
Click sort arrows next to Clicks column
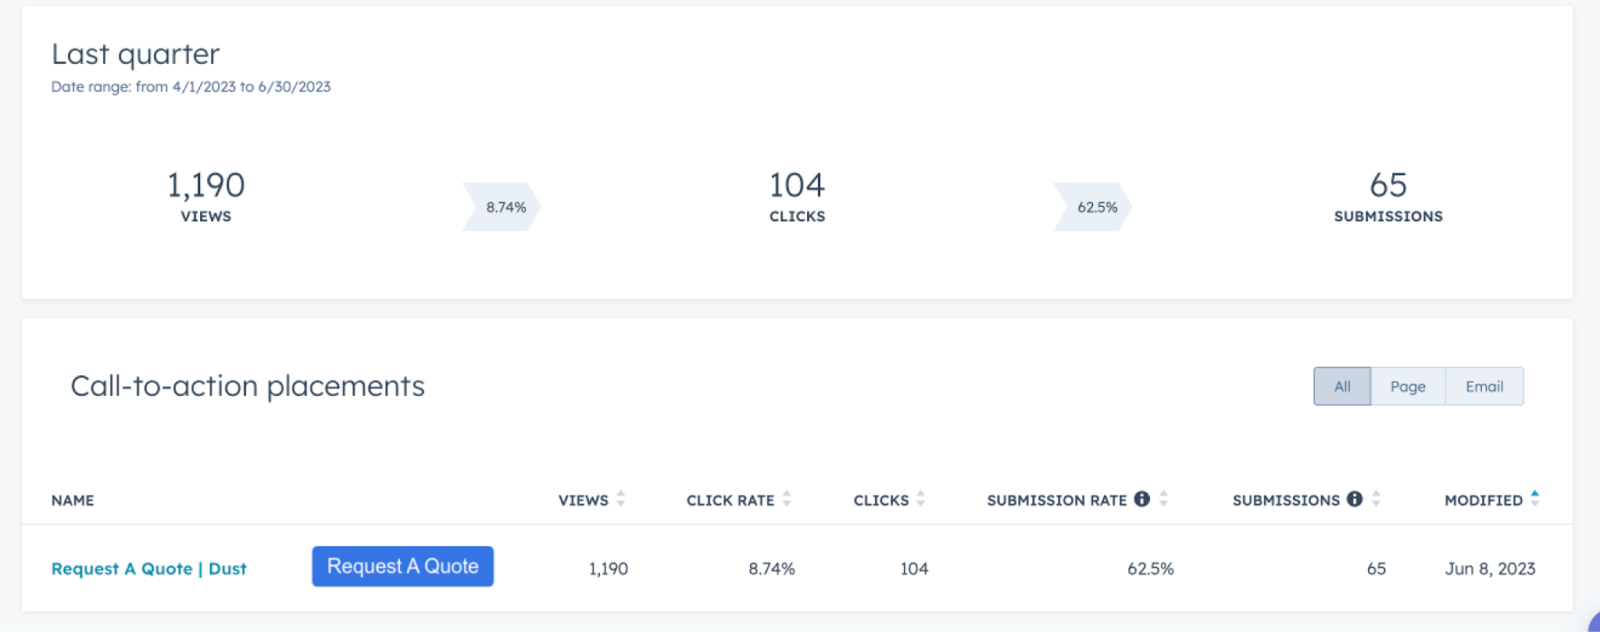pos(921,499)
